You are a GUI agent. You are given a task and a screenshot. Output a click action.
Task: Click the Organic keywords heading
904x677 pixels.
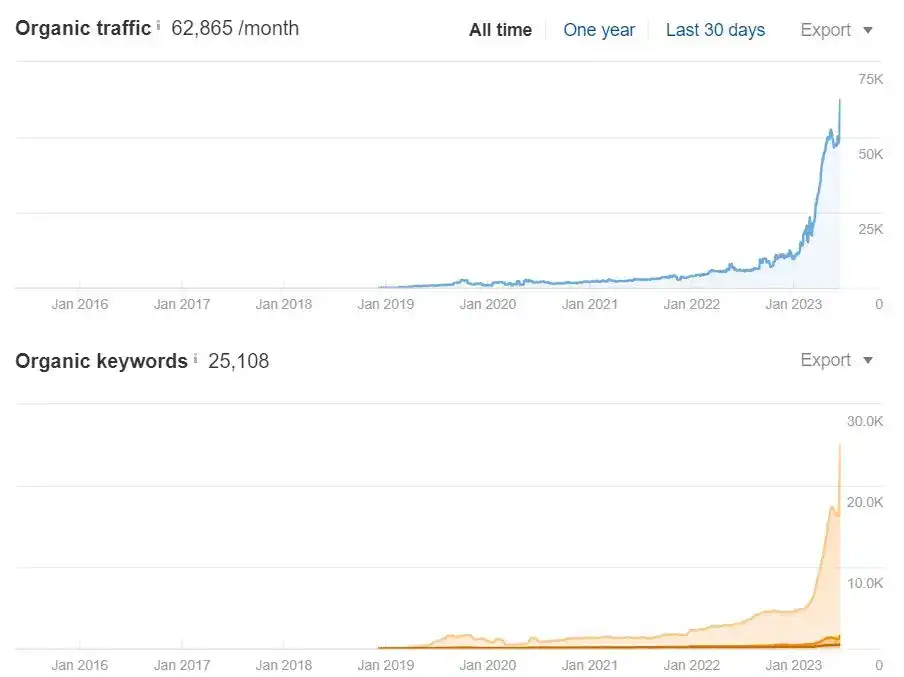[x=101, y=361]
